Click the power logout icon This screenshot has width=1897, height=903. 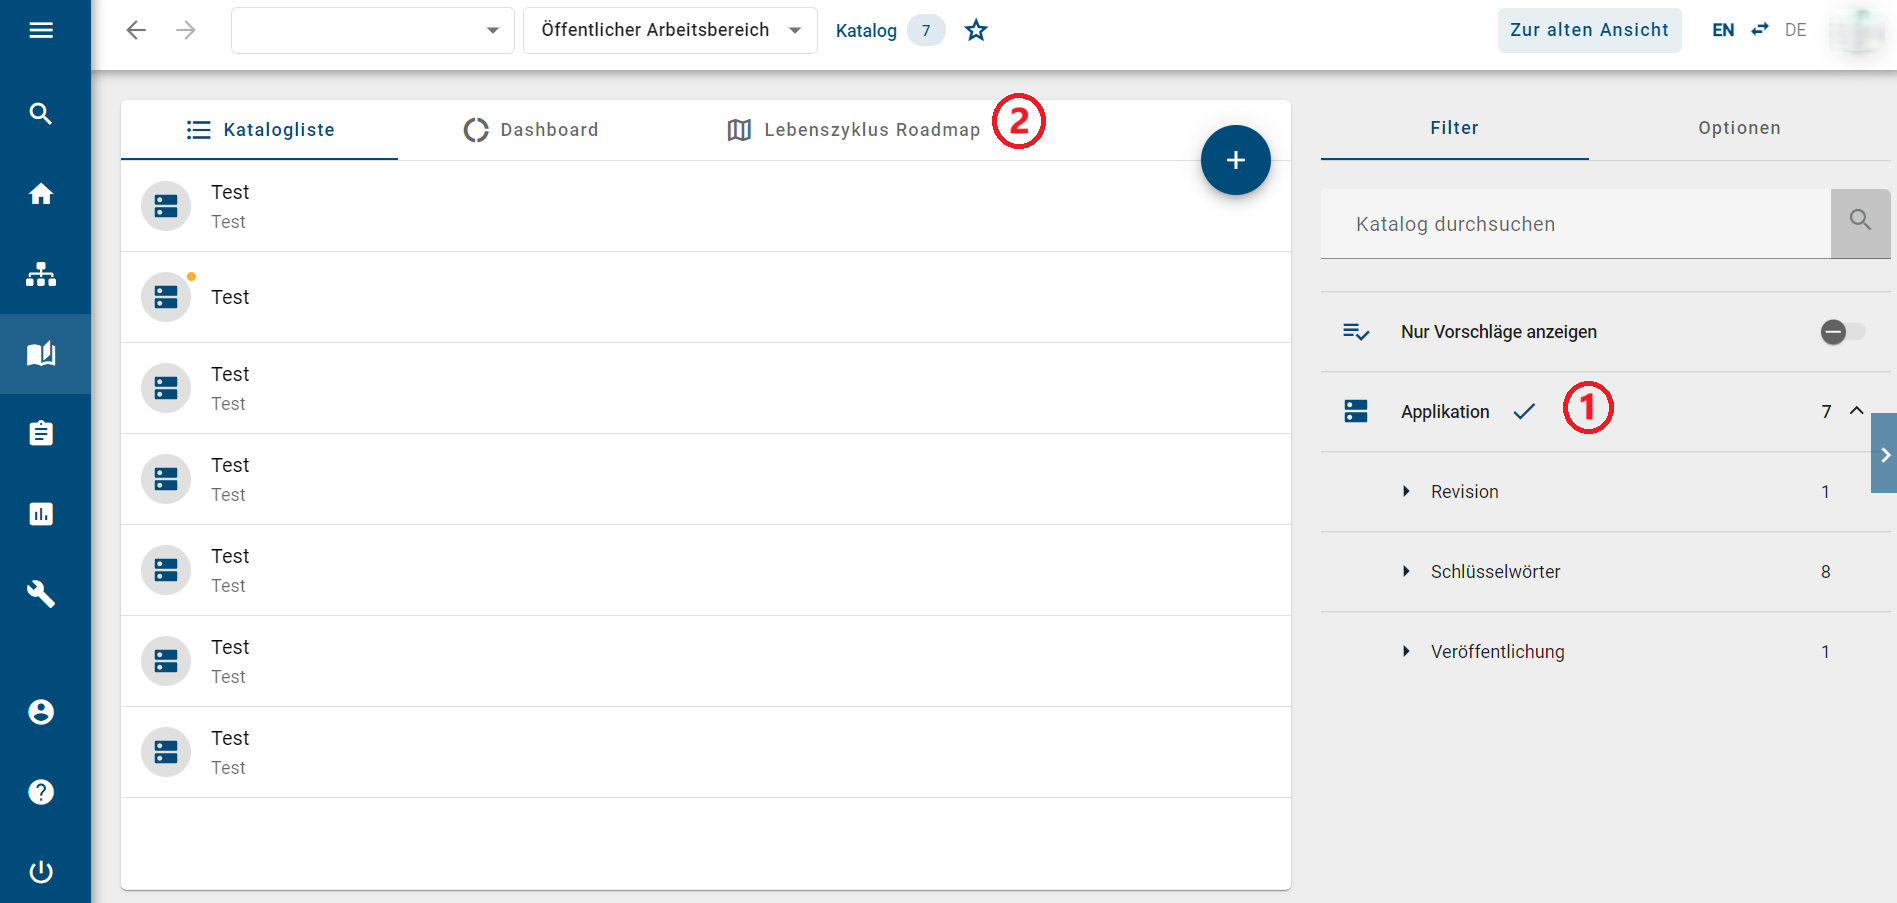(41, 872)
